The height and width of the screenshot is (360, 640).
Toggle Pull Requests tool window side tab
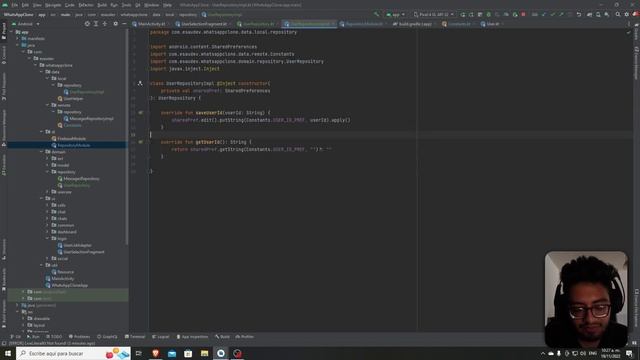pyautogui.click(x=4, y=87)
